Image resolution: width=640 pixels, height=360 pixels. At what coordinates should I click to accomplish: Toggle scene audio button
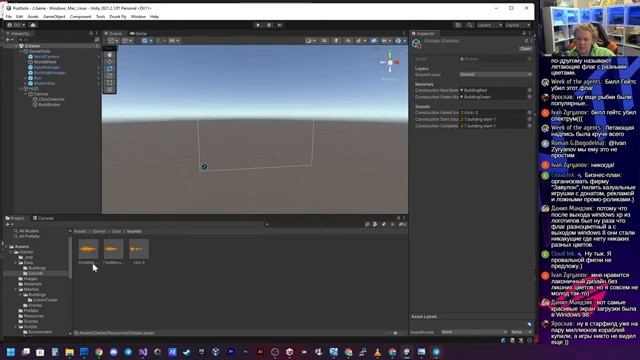pos(348,41)
